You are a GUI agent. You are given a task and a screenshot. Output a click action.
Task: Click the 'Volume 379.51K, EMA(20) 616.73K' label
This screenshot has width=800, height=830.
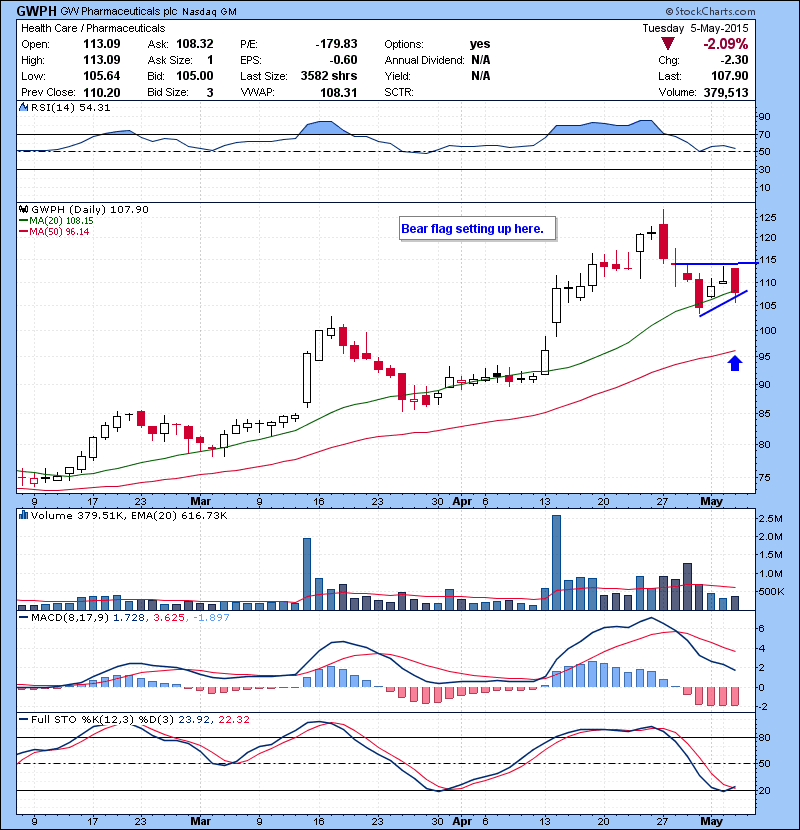[x=129, y=515]
